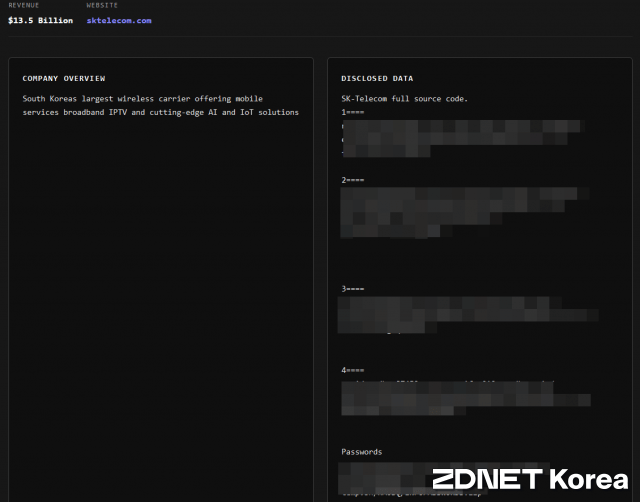Select the COMPANY OVERVIEW heading
640x502 pixels.
64,78
